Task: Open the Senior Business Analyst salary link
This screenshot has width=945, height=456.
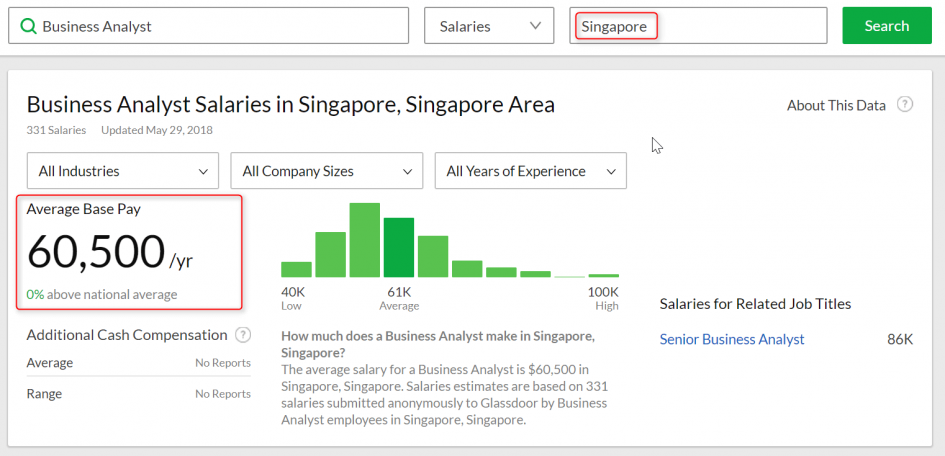Action: pos(732,339)
